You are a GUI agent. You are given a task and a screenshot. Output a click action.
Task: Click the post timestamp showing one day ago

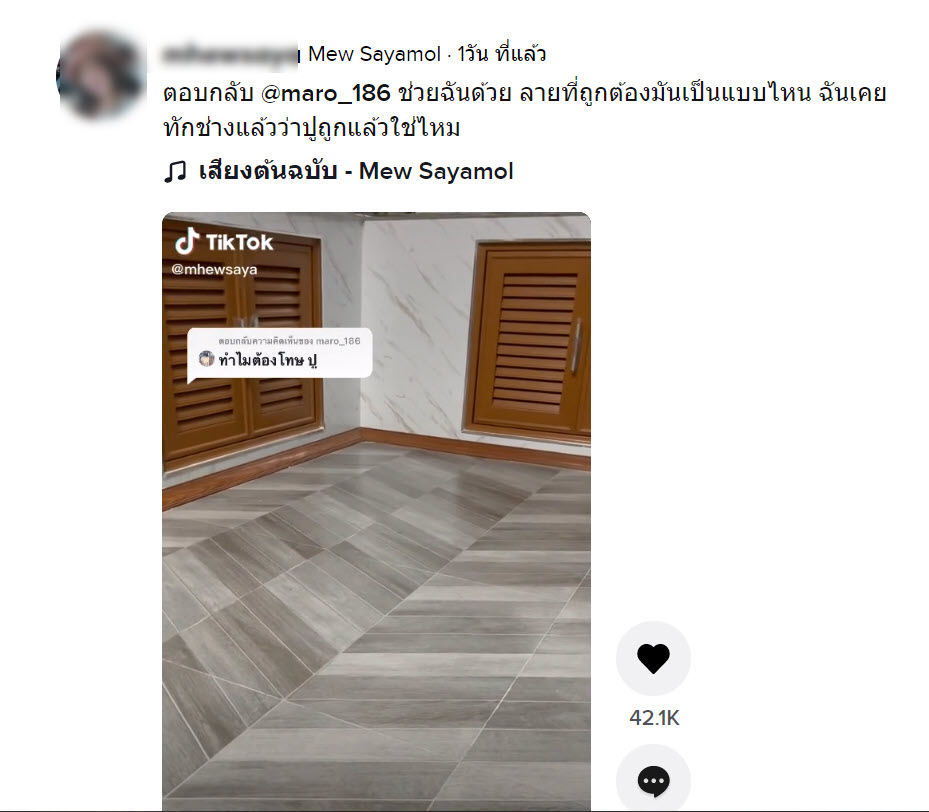click(x=501, y=54)
